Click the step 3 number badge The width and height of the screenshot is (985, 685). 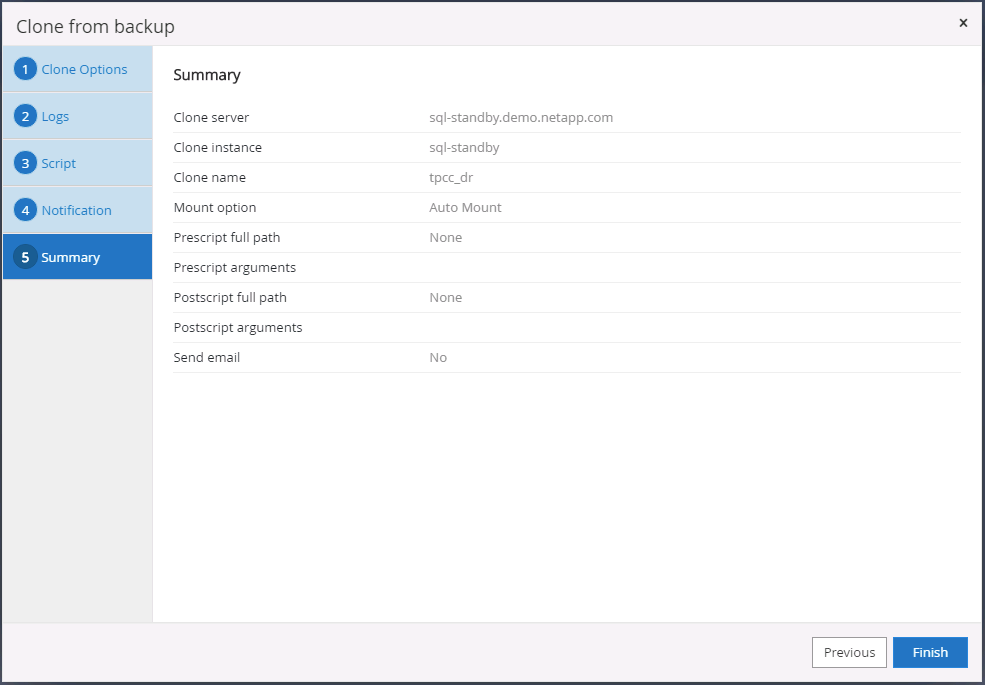point(25,164)
